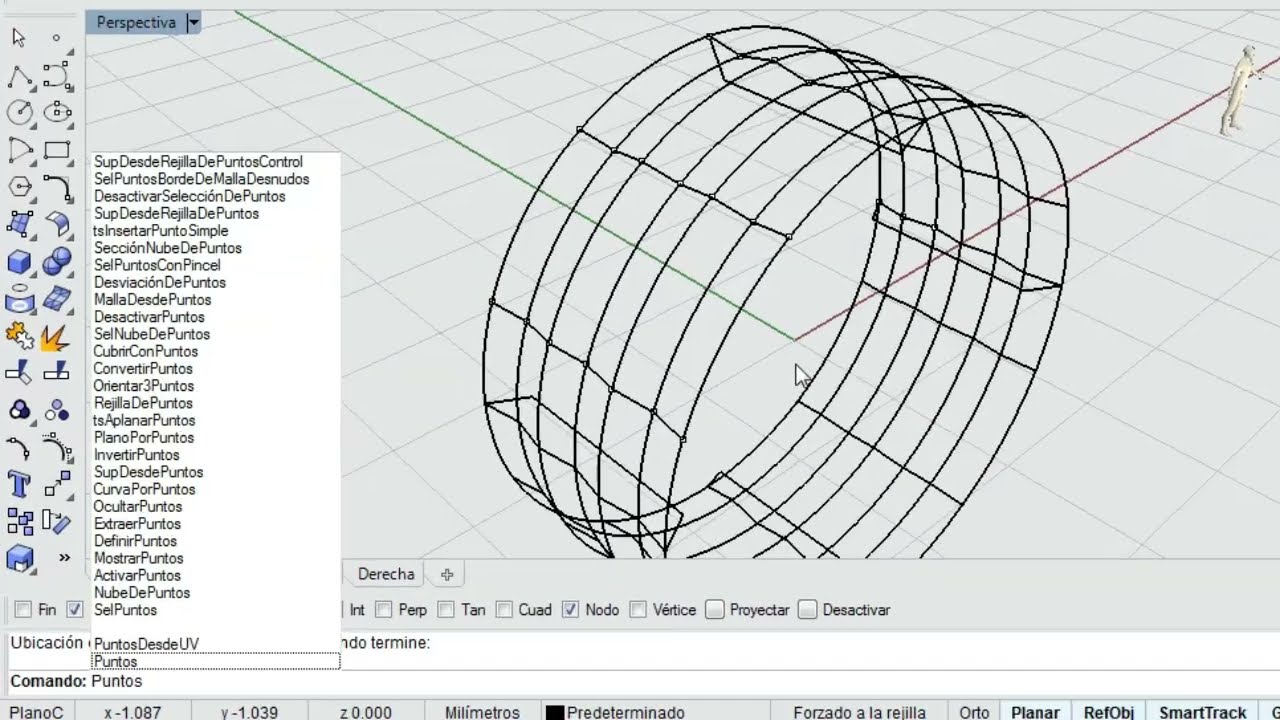Select the Split tool
The image size is (1280, 720).
coord(57,373)
